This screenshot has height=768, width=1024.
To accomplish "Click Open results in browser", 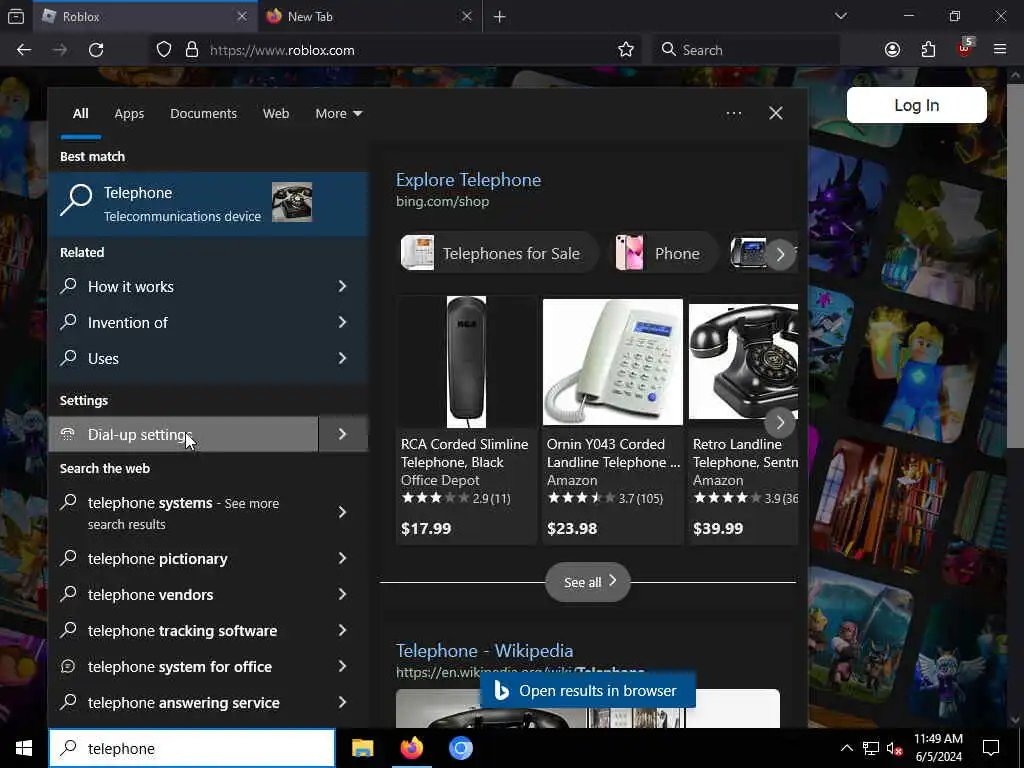I will point(588,691).
